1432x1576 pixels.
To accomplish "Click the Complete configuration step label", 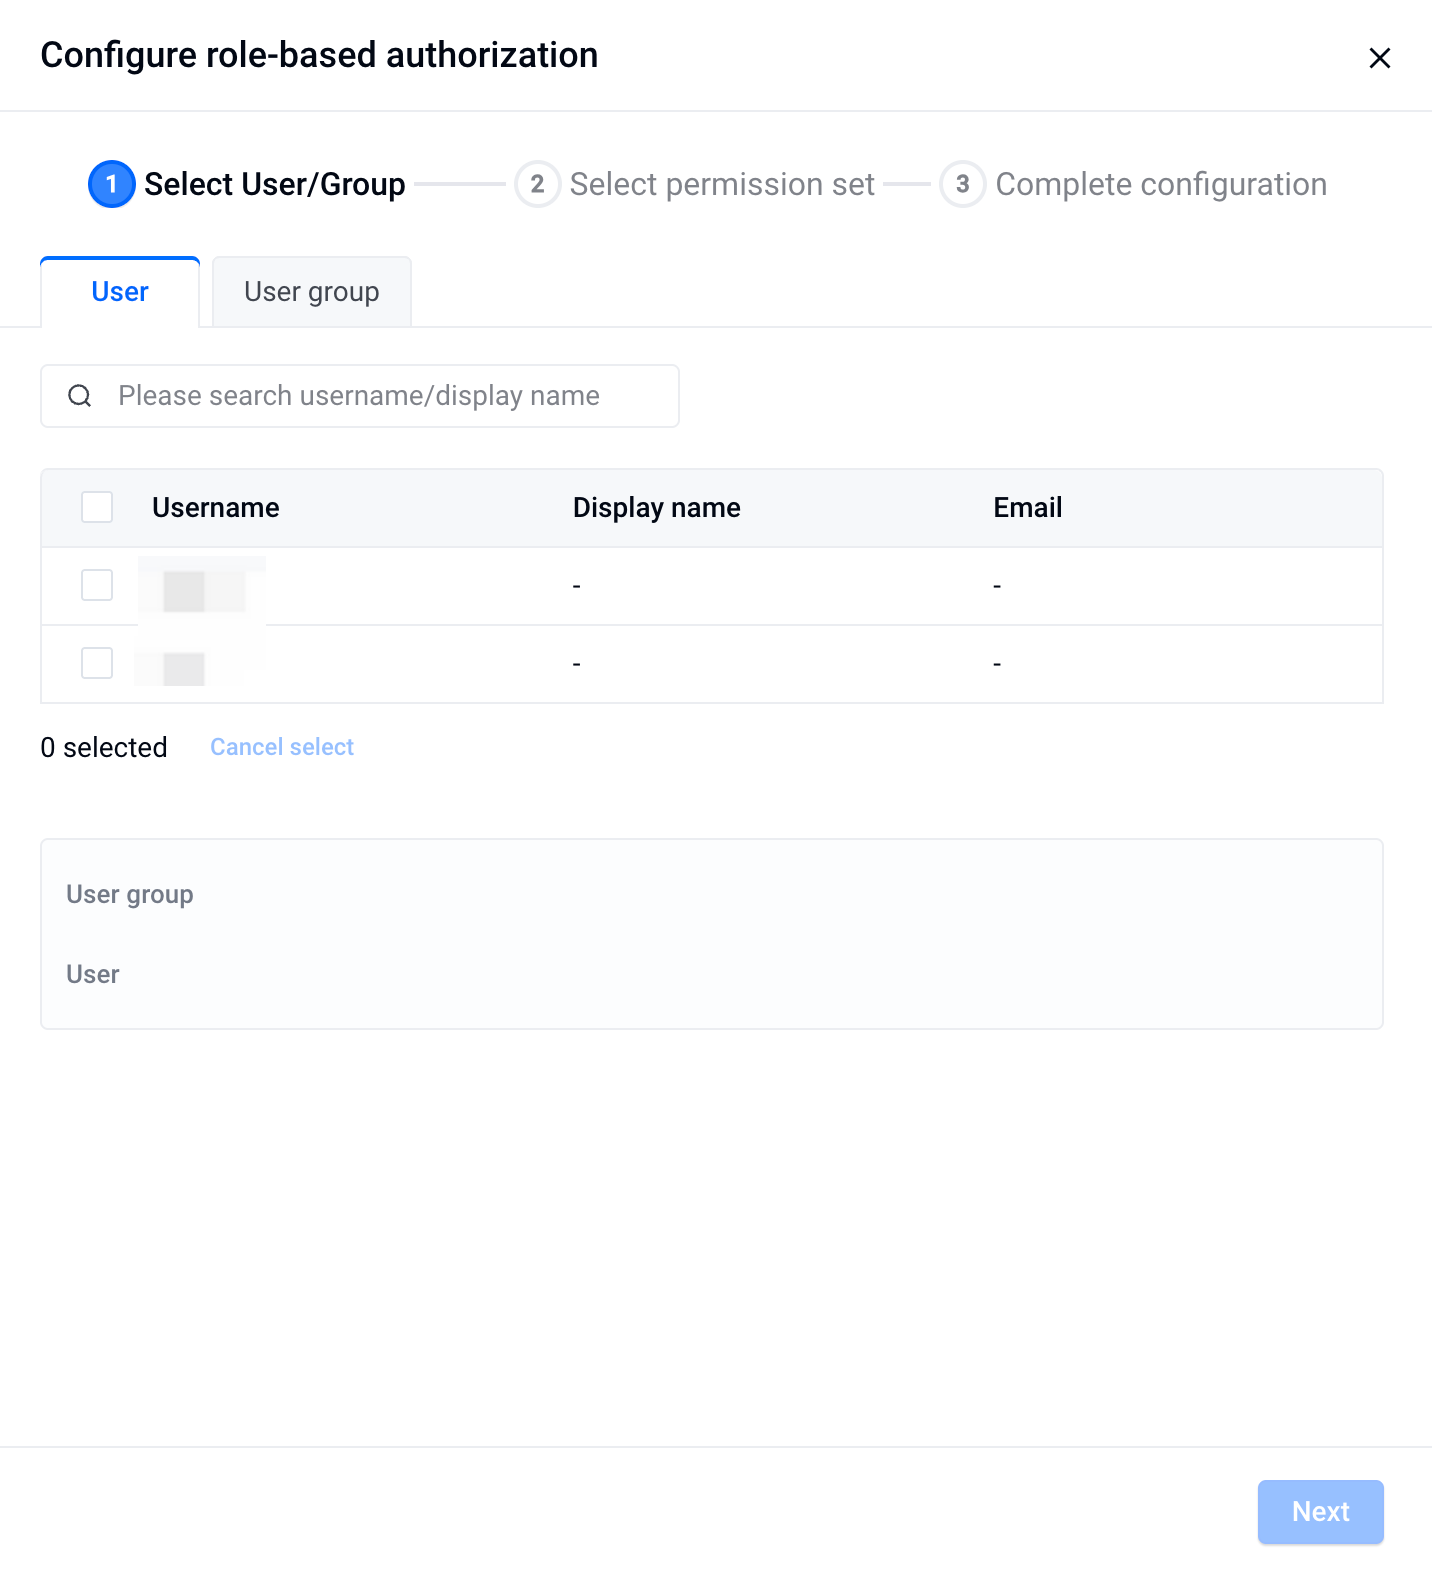I will [1161, 184].
